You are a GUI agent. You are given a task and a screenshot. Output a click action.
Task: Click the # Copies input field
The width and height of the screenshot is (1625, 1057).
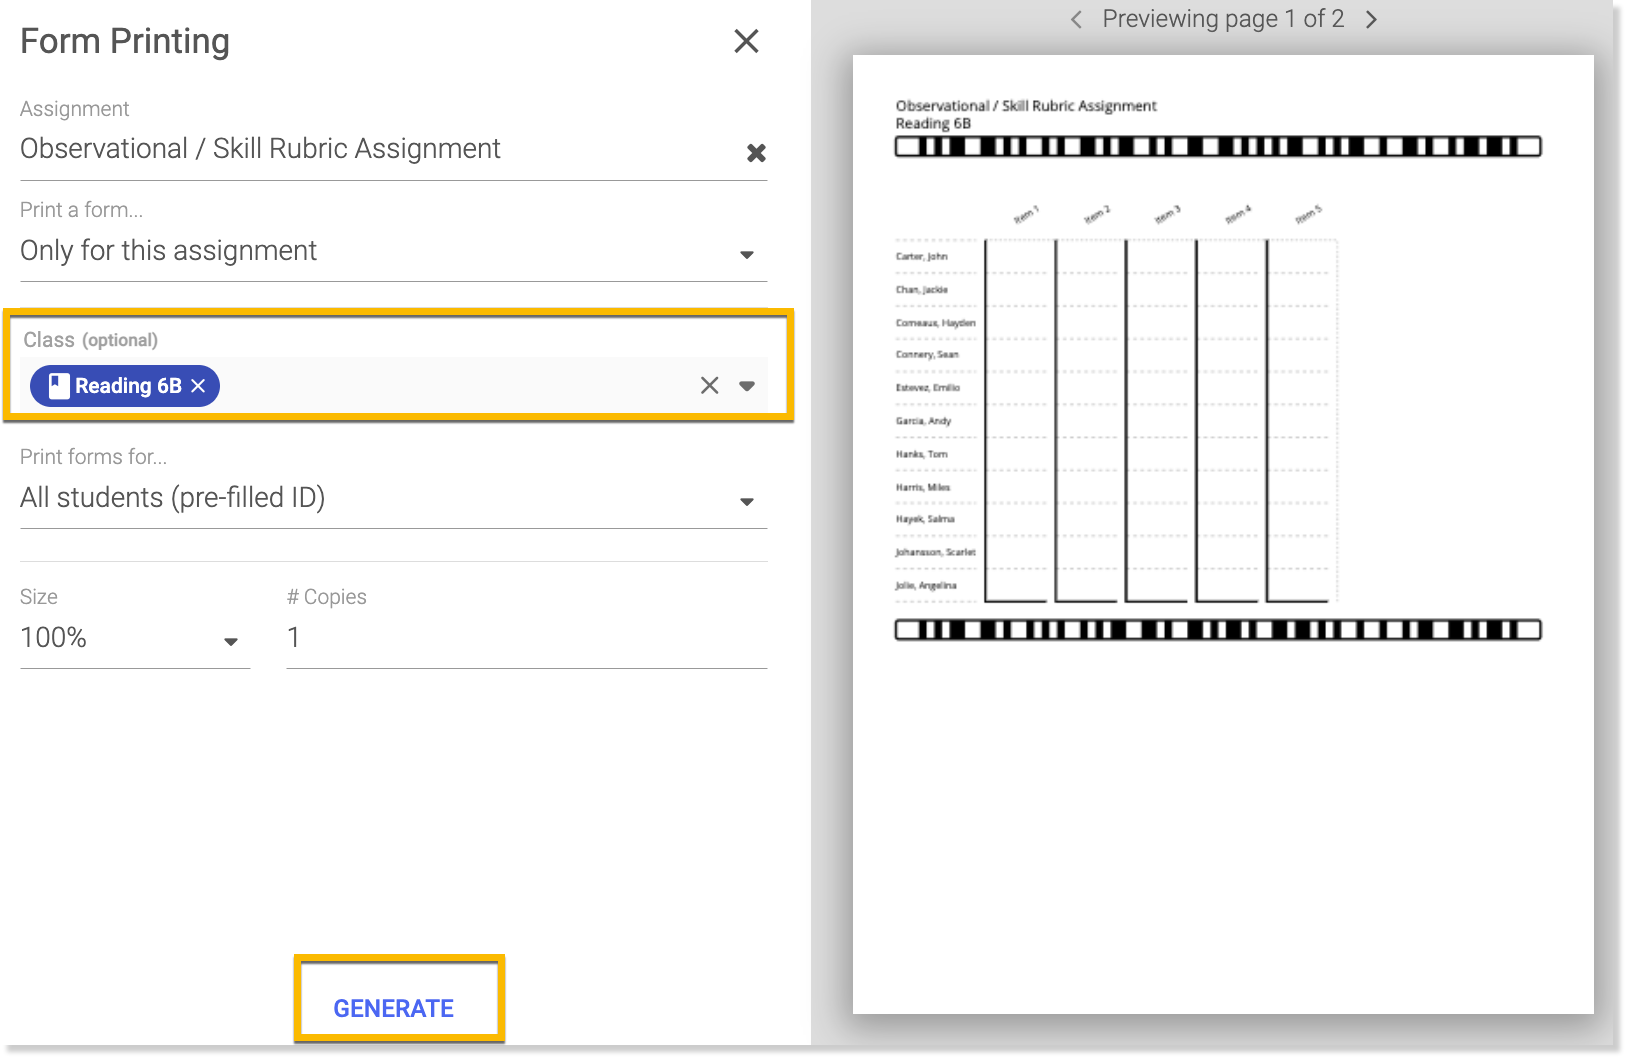tap(526, 638)
